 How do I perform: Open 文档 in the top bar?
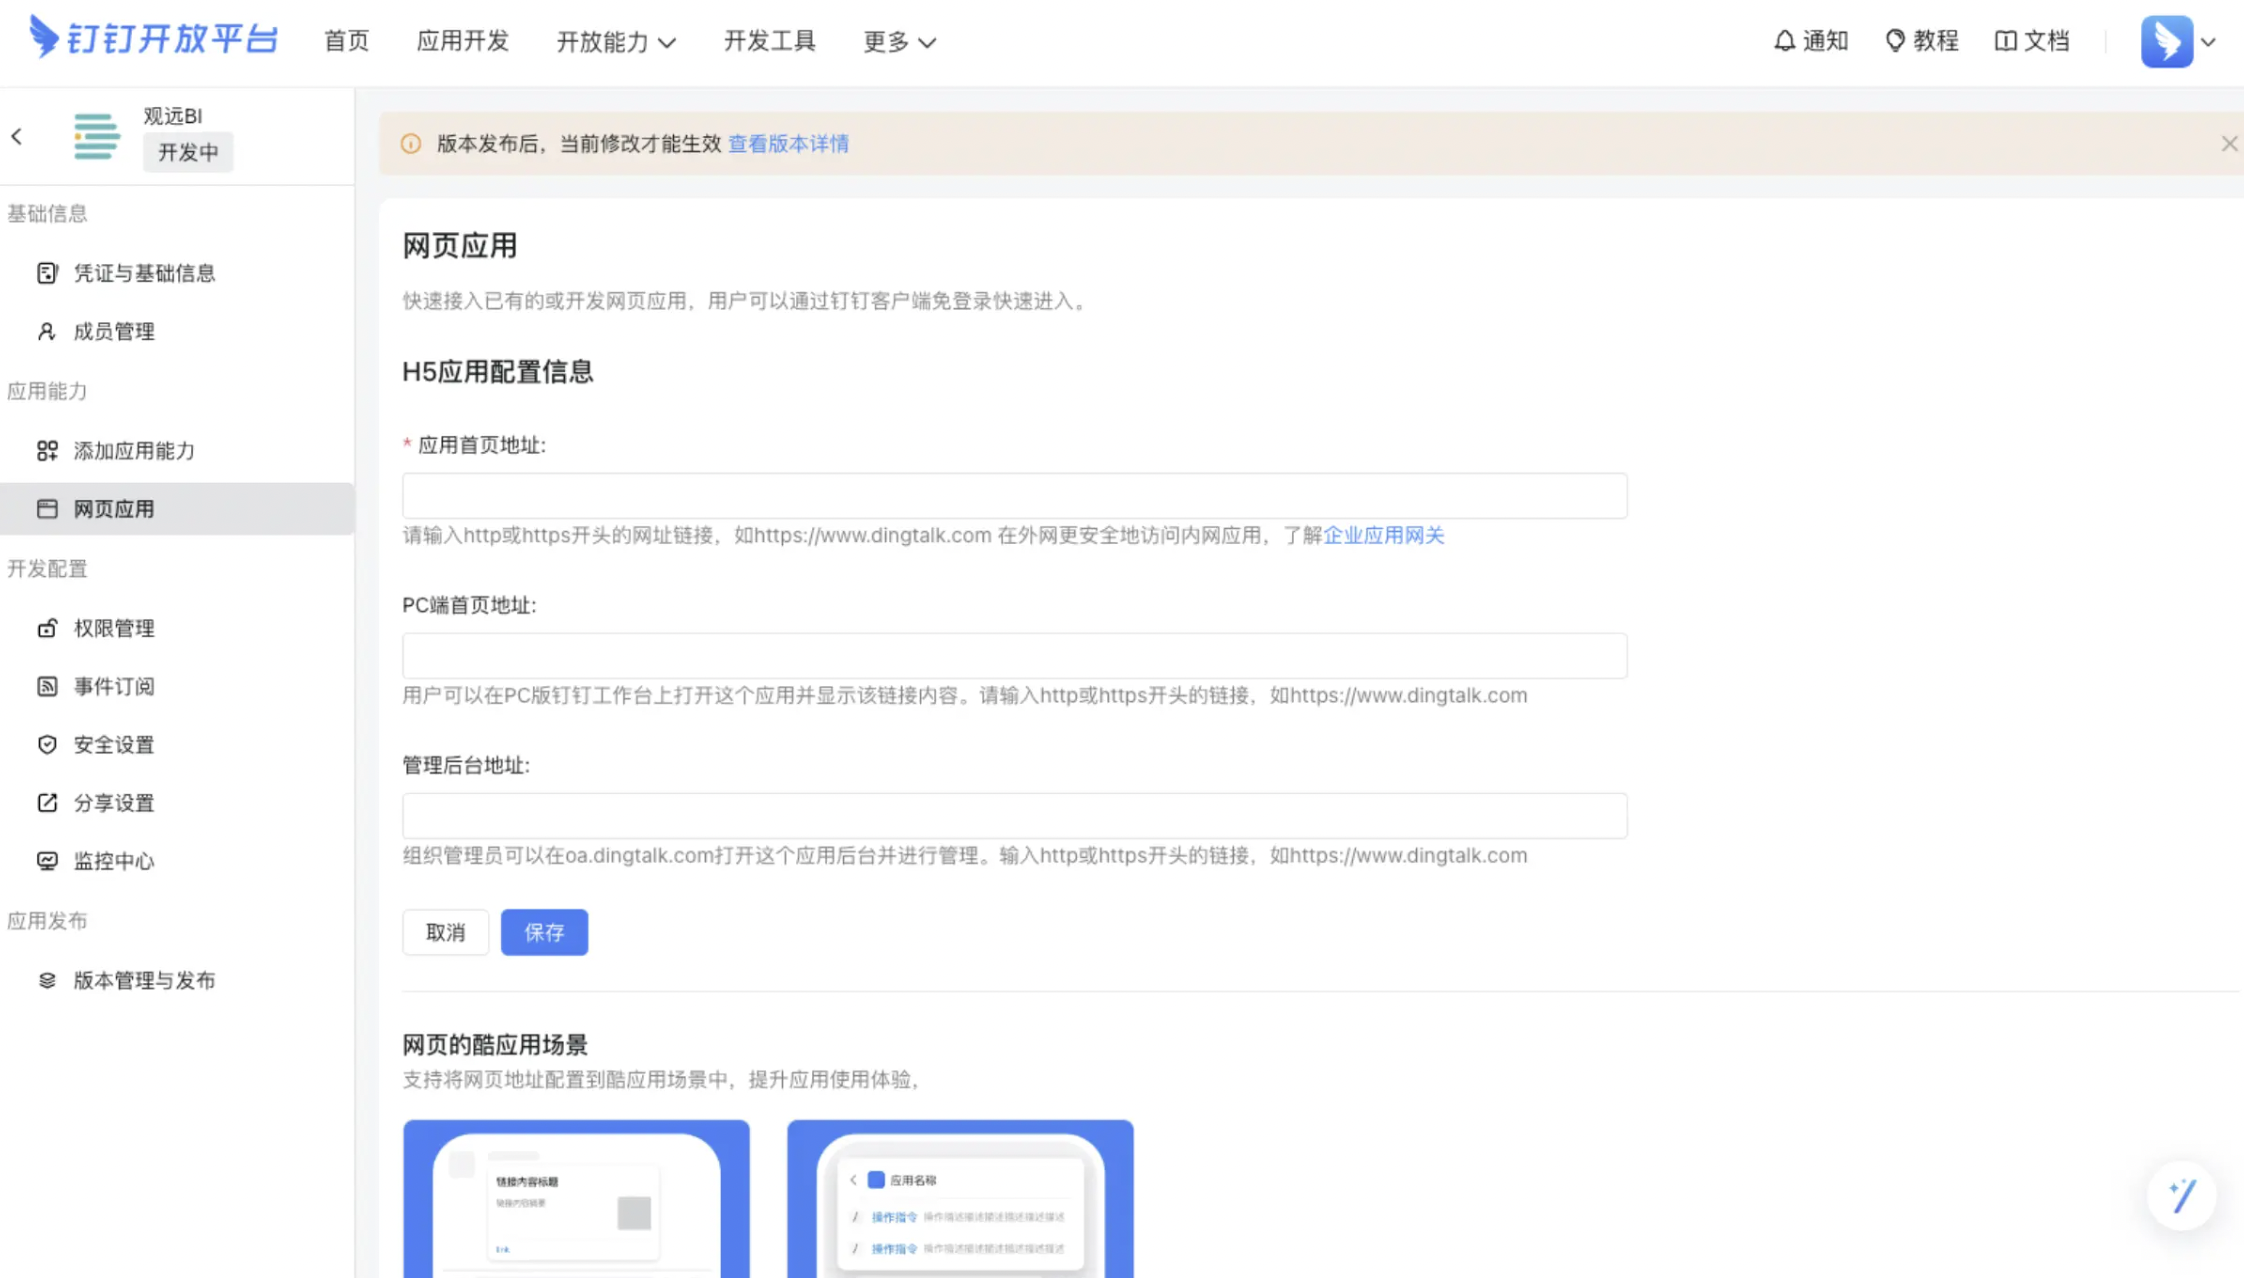[x=2032, y=41]
